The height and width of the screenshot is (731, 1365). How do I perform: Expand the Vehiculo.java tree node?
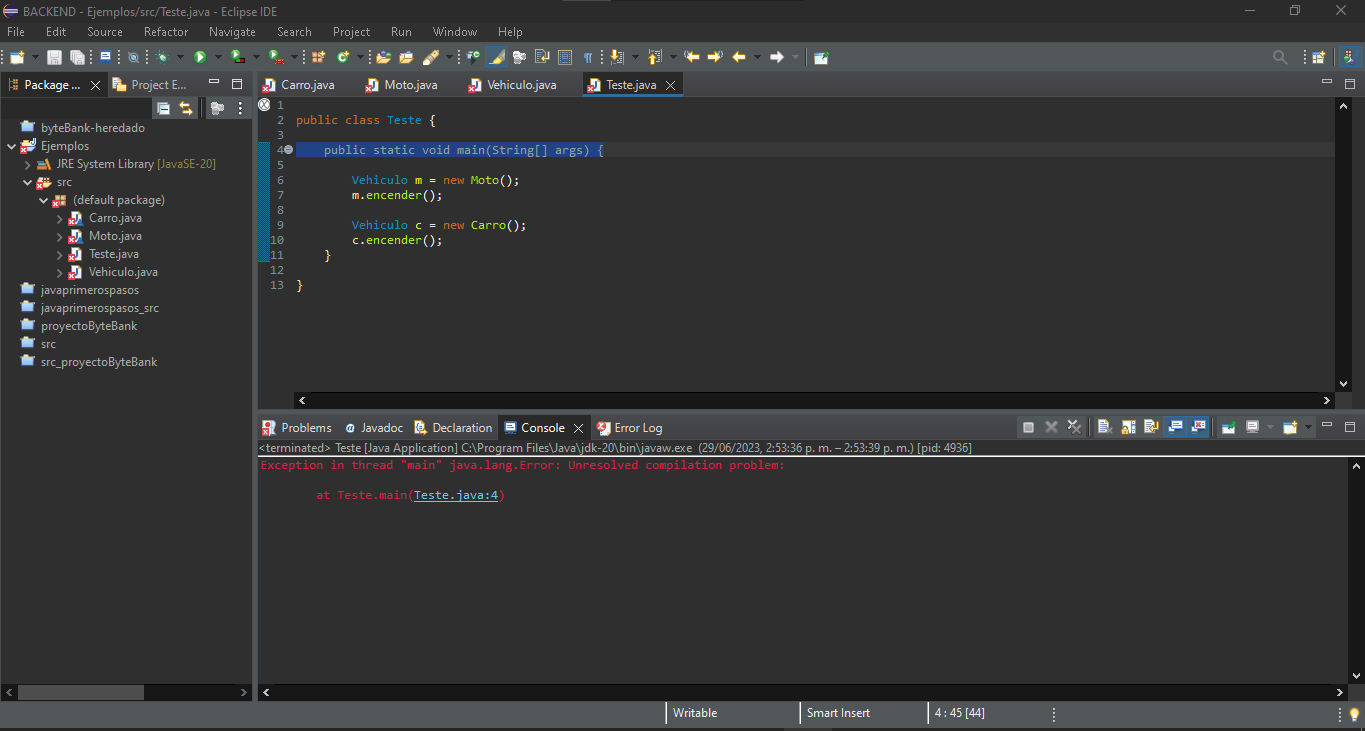[x=60, y=272]
